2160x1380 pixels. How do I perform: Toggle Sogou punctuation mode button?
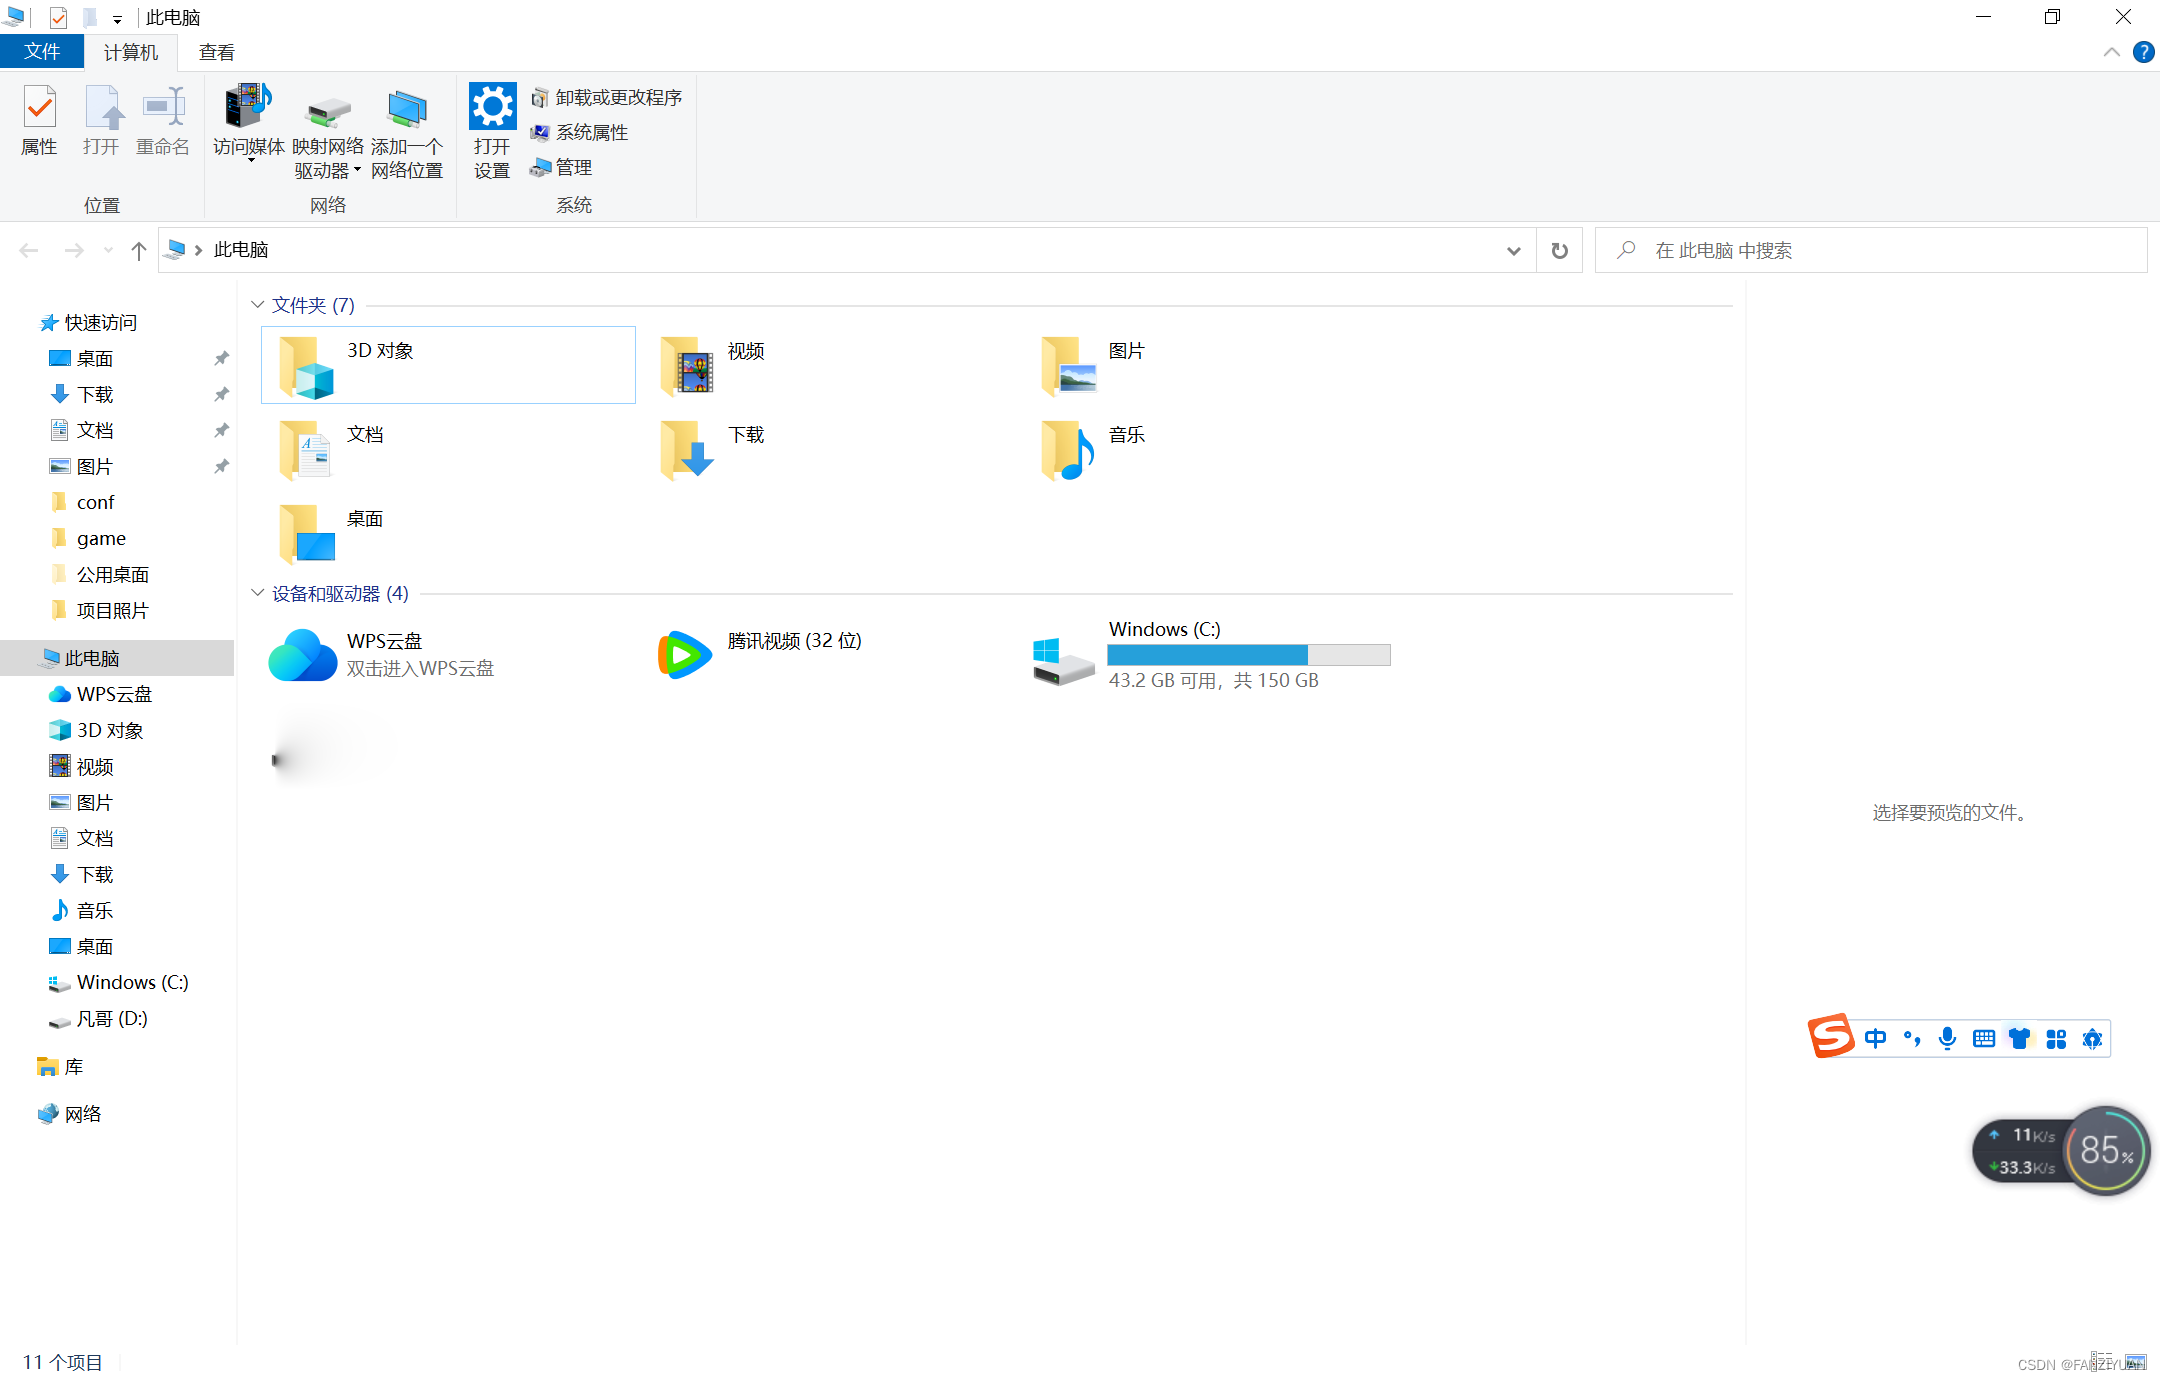1911,1038
